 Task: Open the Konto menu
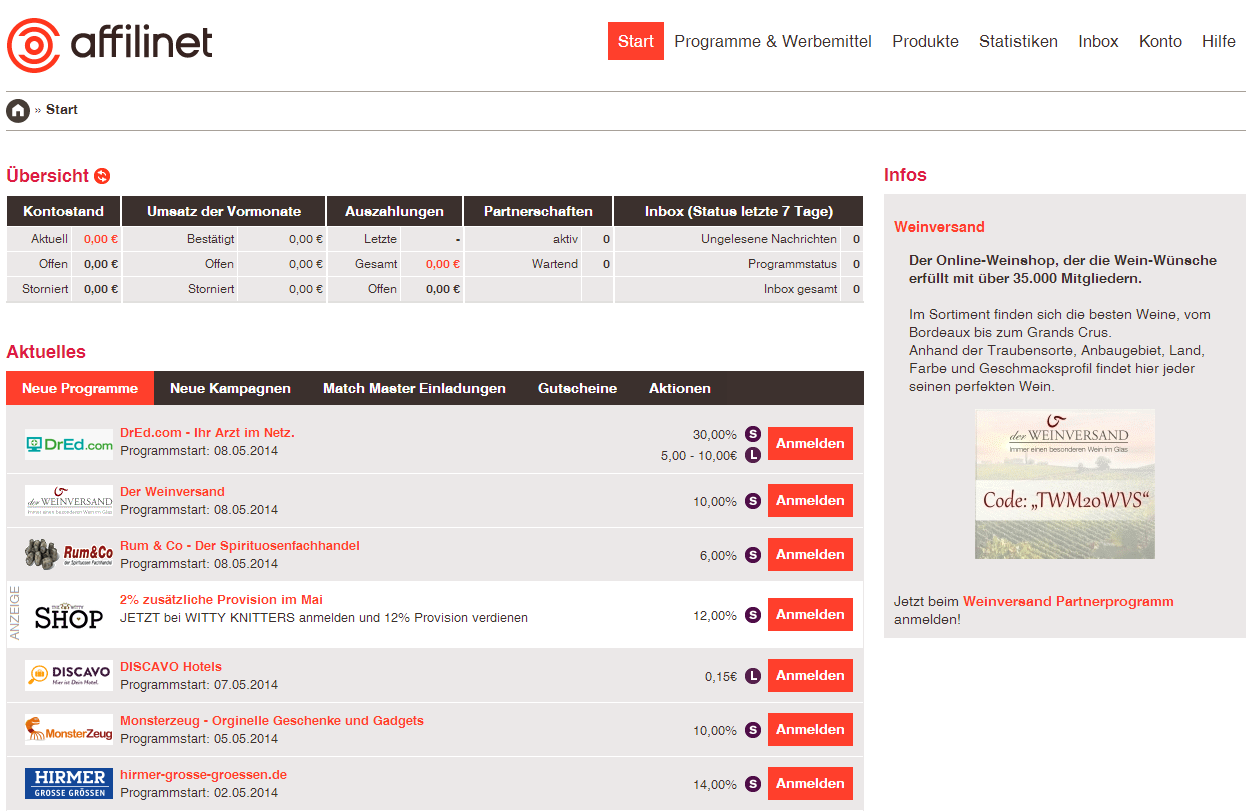(x=1160, y=41)
